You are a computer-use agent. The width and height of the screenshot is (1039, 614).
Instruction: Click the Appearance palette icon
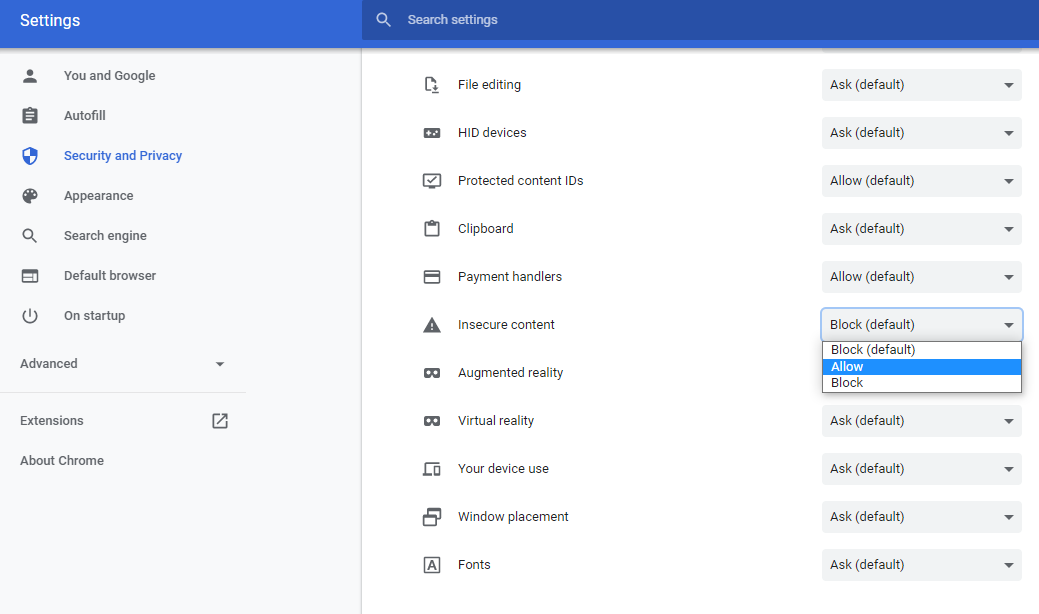point(30,195)
